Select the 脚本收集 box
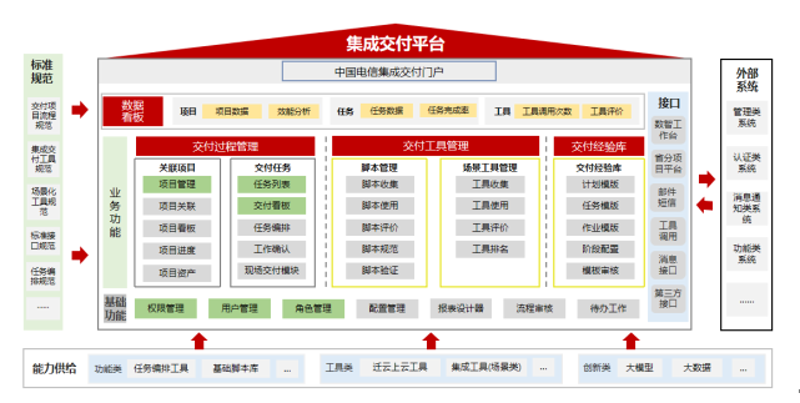The width and height of the screenshot is (800, 403). pos(380,184)
